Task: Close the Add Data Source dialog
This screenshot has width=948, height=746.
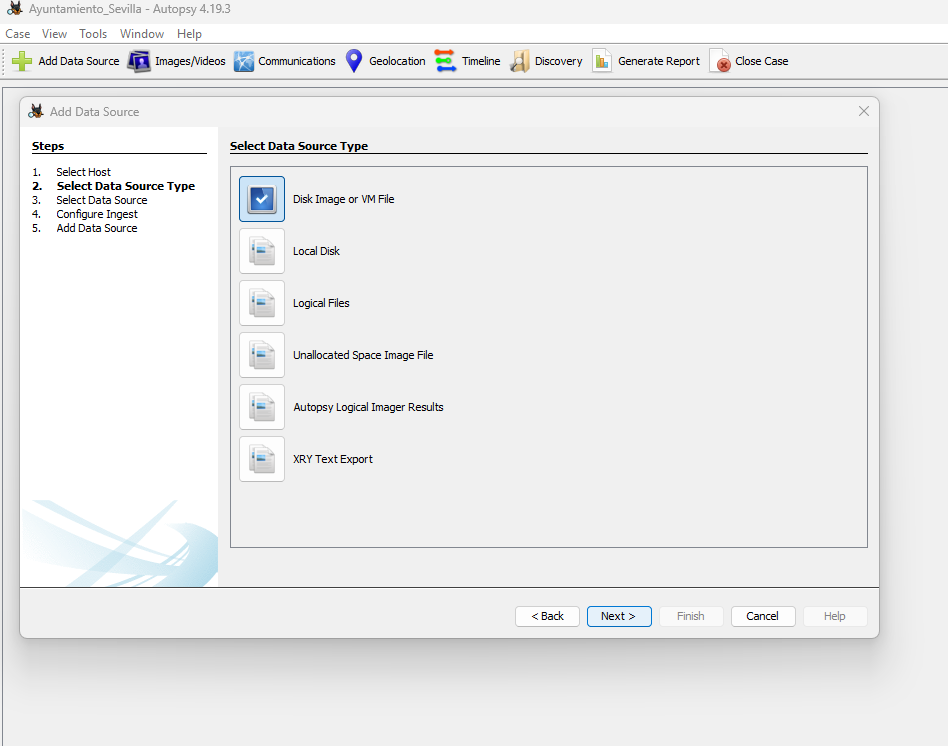Action: (x=864, y=111)
